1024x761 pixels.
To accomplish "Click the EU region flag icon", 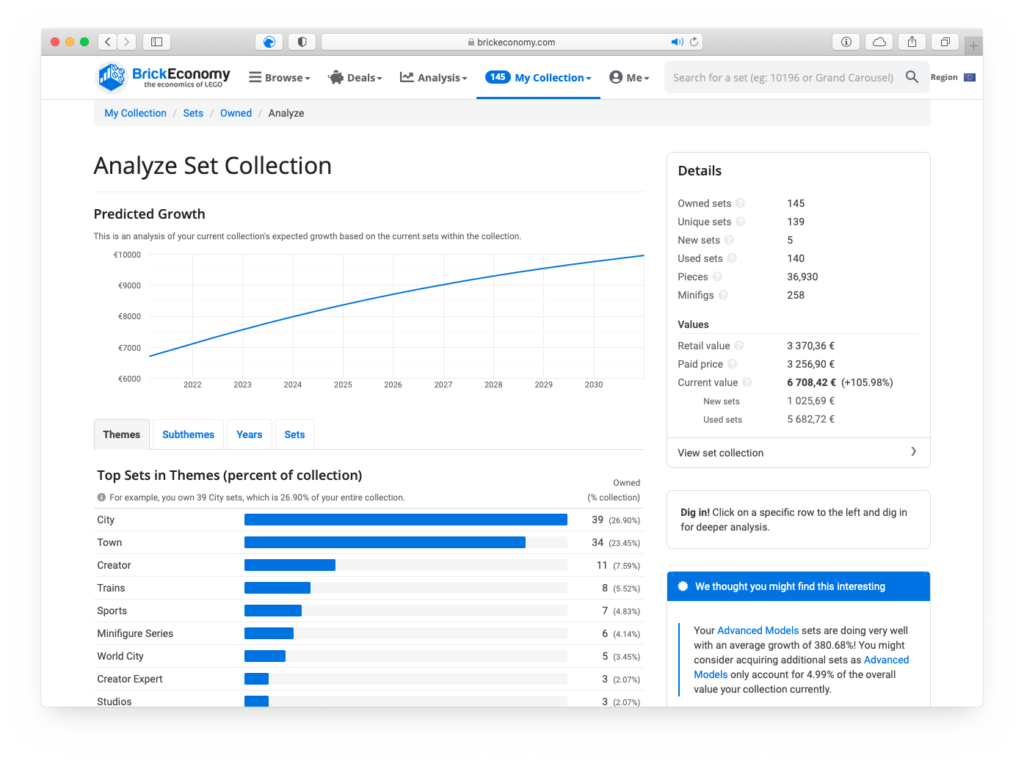I will (969, 77).
